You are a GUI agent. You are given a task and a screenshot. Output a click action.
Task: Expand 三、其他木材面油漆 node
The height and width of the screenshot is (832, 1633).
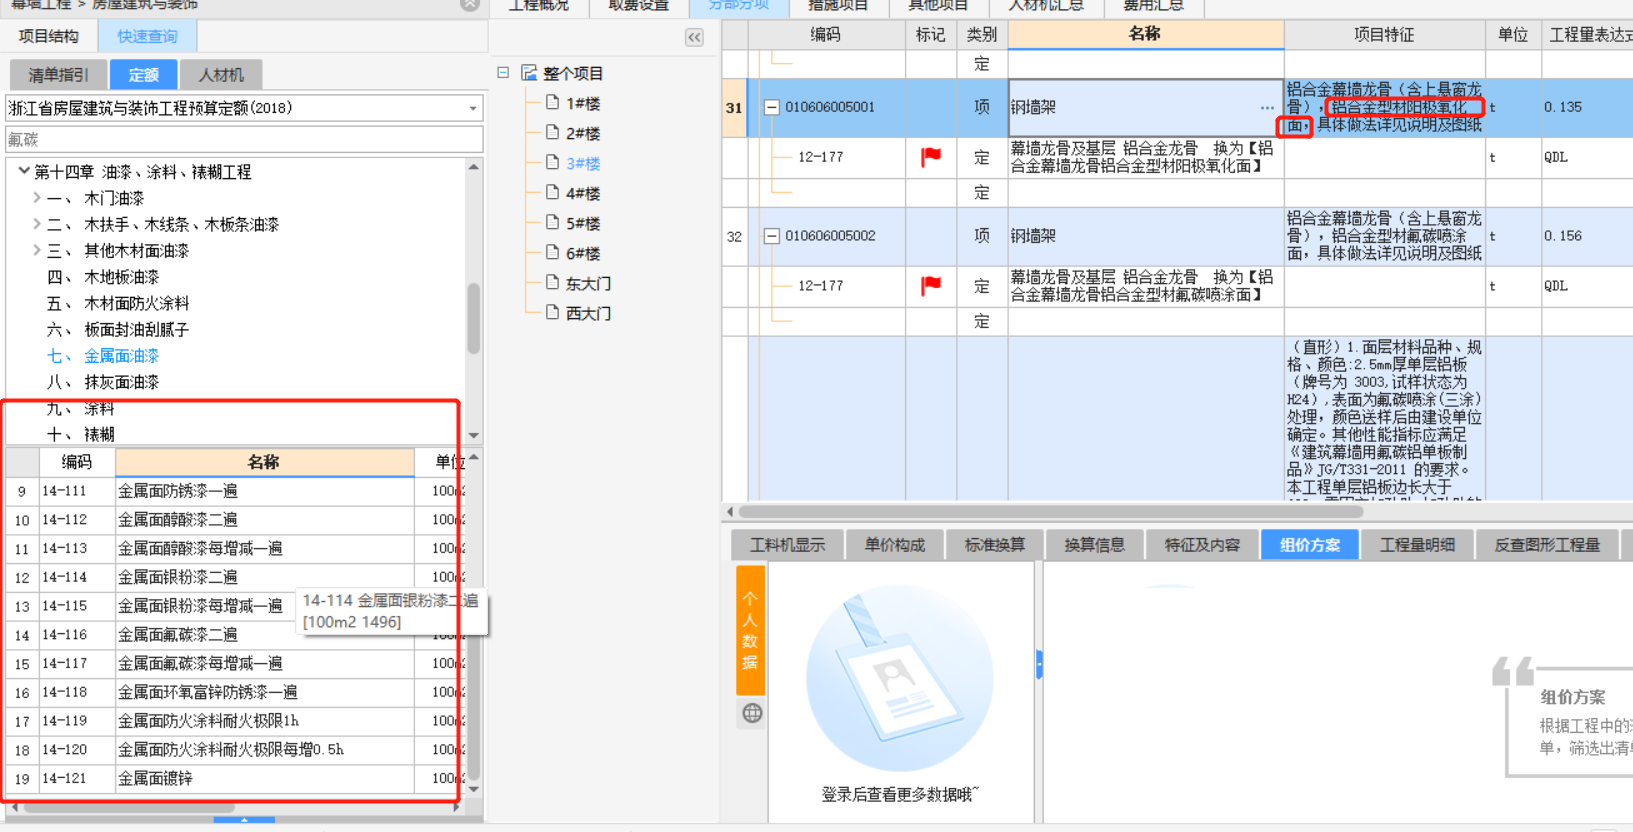coord(36,250)
